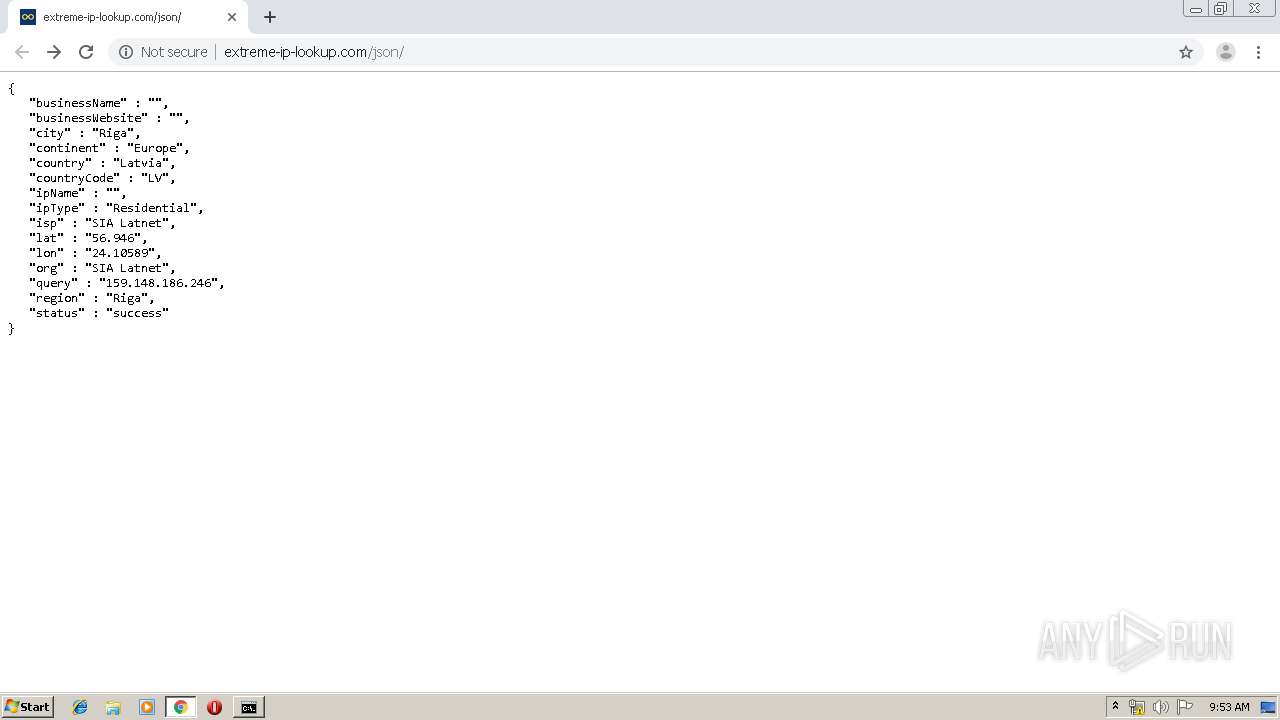Click the "businessName" line
The image size is (1280, 720).
coord(99,103)
